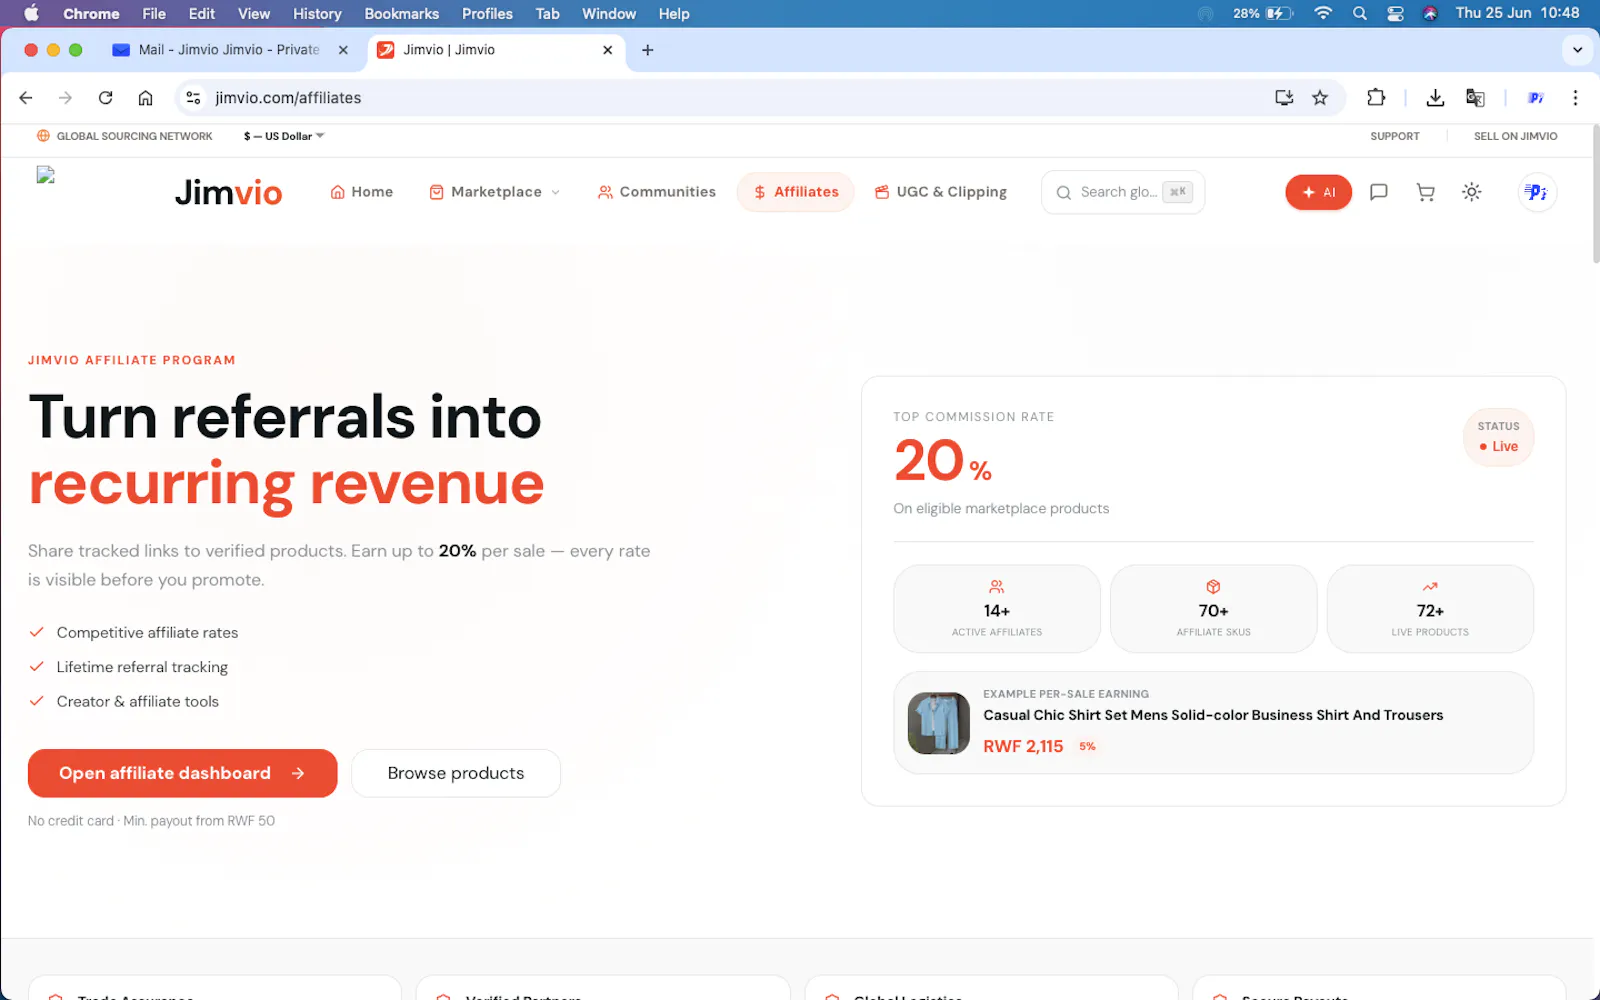Click the Active Affiliates 14+ stat card
The width and height of the screenshot is (1600, 1000).
click(997, 609)
